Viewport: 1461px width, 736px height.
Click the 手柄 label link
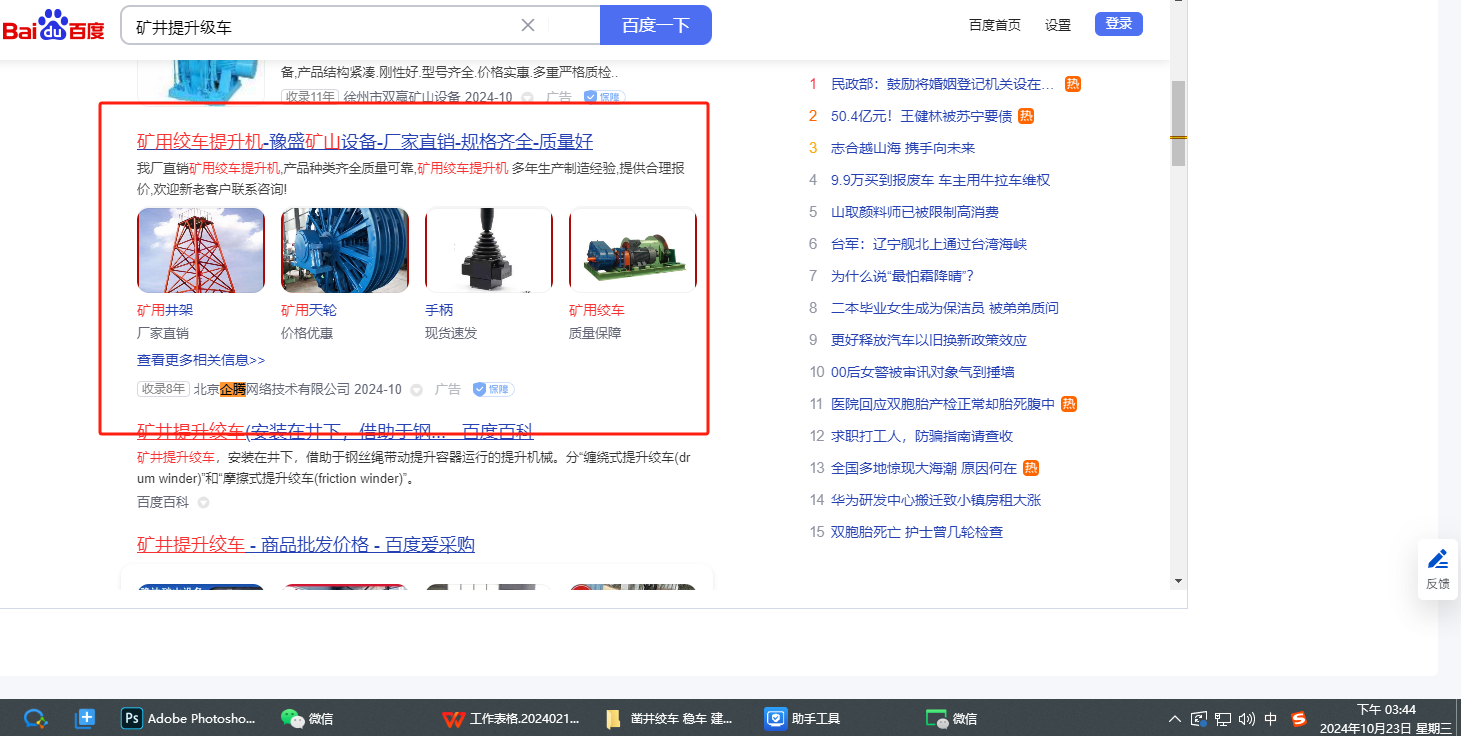(x=439, y=310)
